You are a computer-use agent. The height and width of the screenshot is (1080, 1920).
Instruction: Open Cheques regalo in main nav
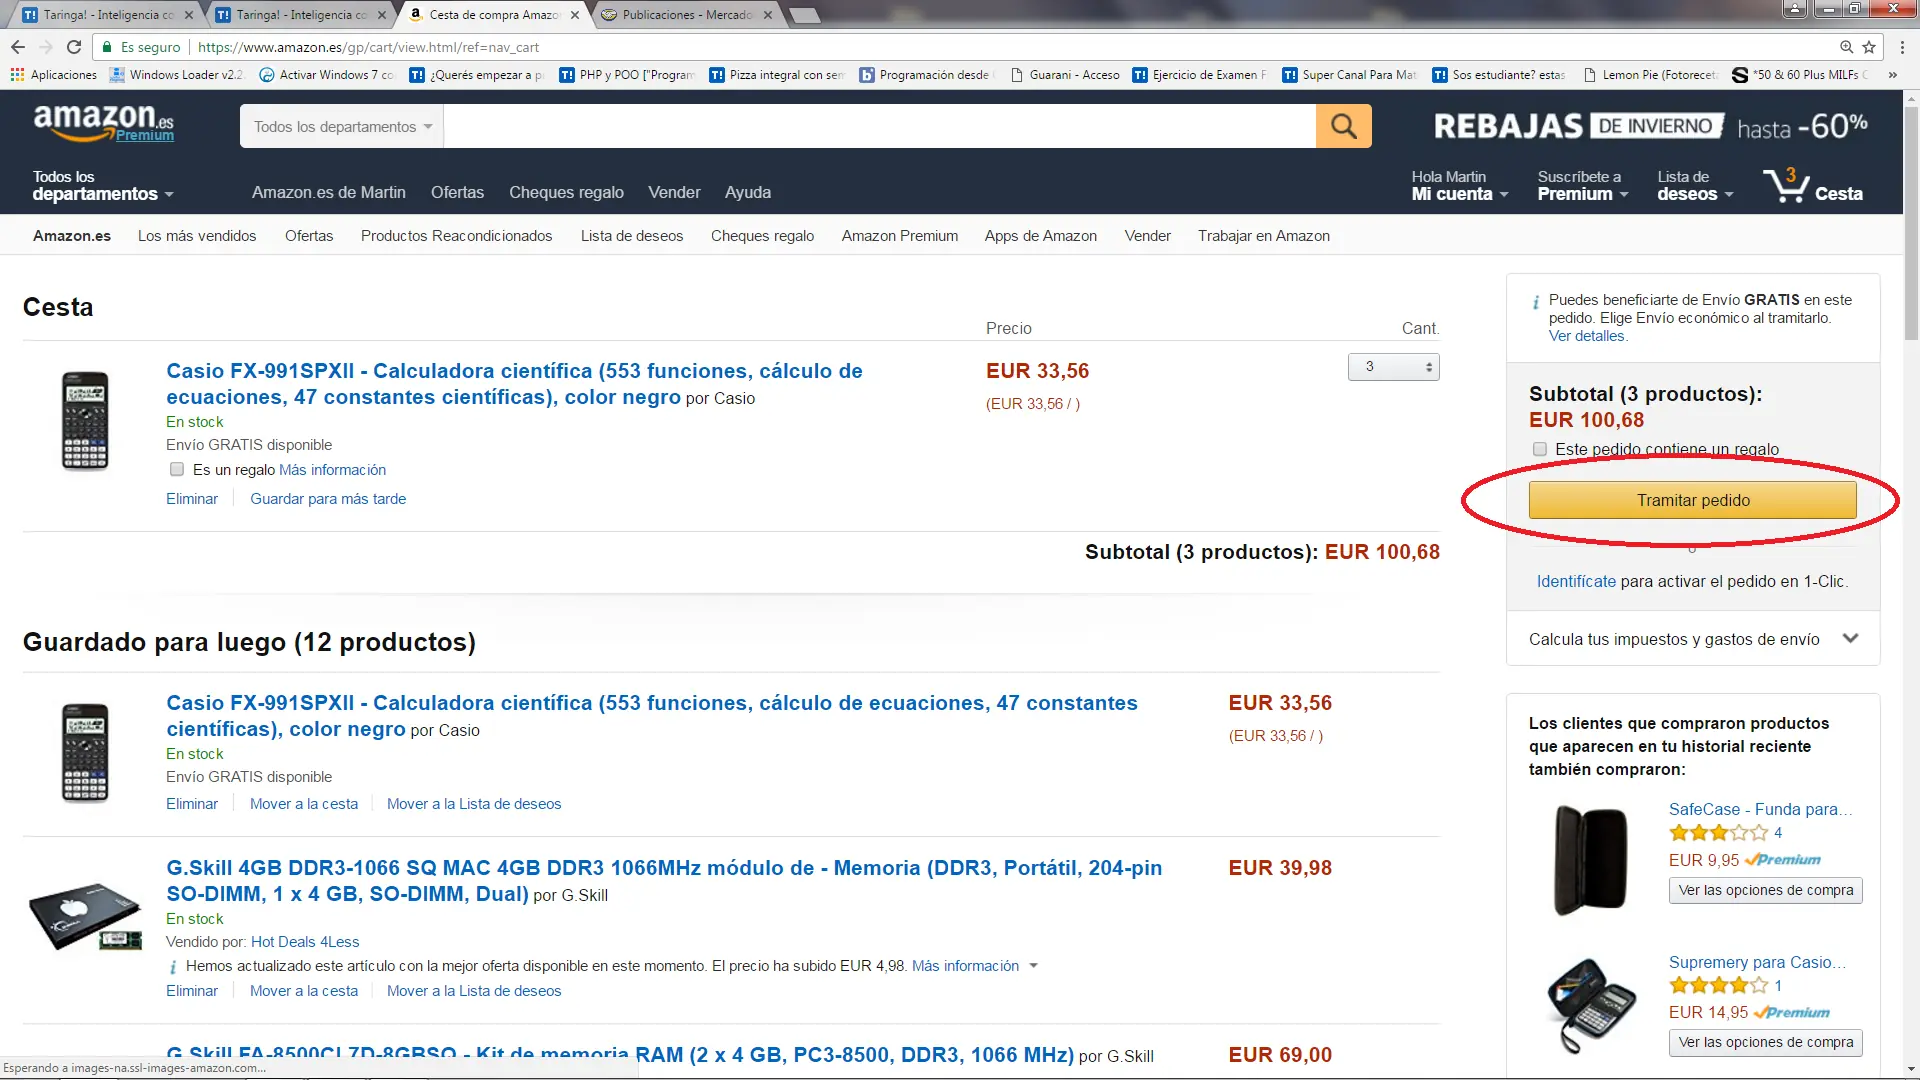[566, 192]
